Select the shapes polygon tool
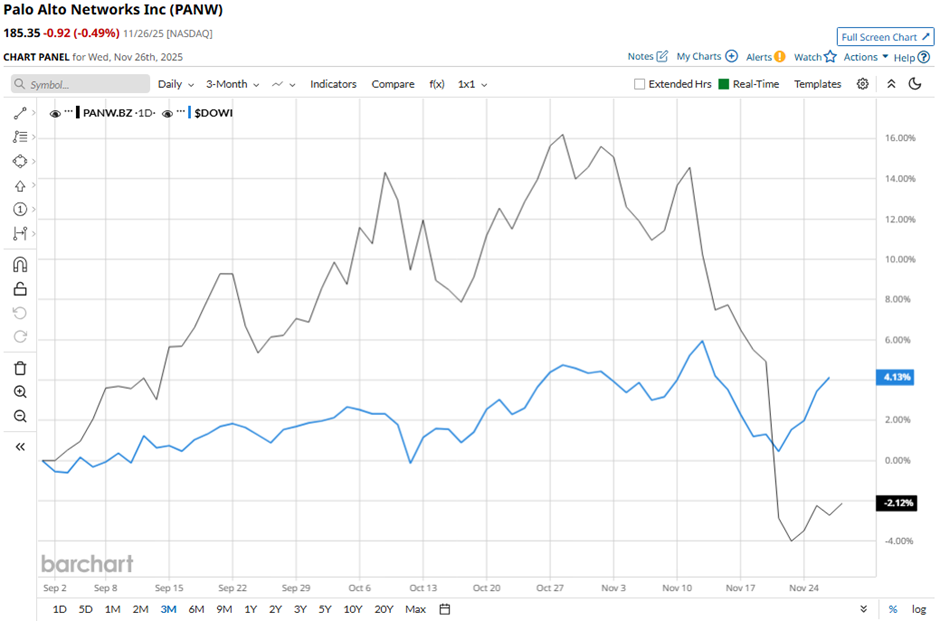The image size is (940, 621). click(x=20, y=161)
